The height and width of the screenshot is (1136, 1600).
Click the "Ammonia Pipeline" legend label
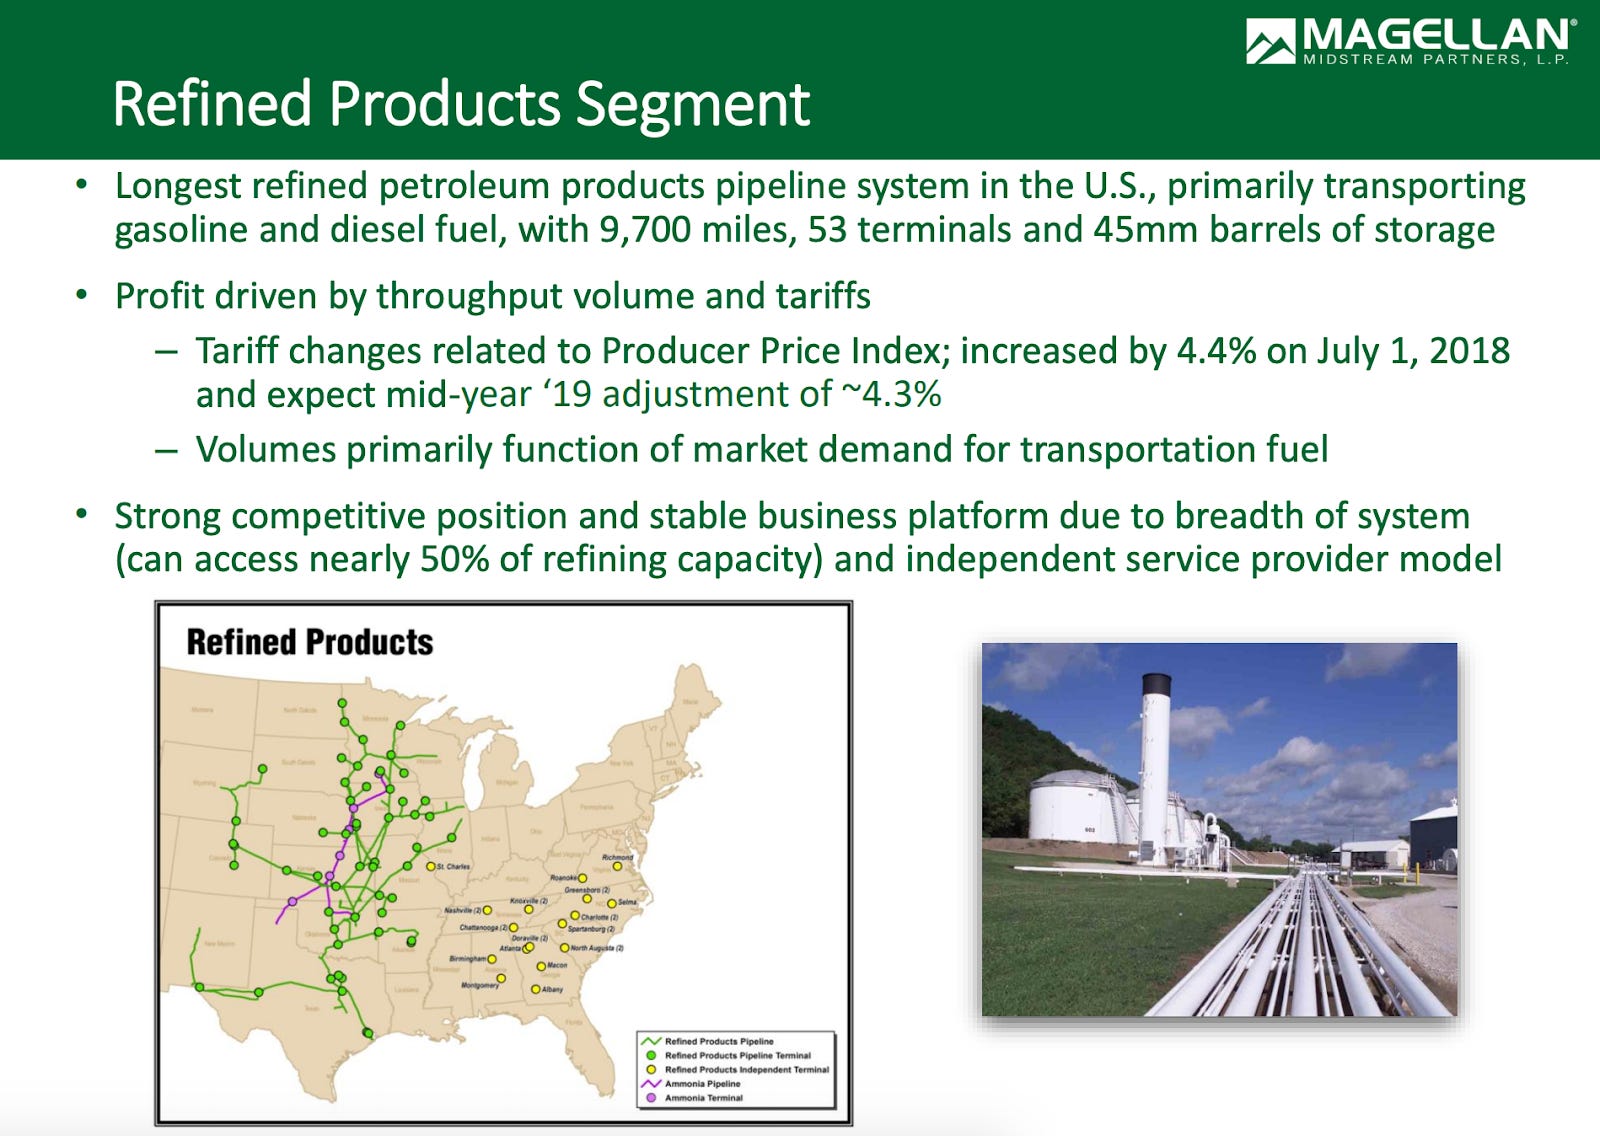703,1083
